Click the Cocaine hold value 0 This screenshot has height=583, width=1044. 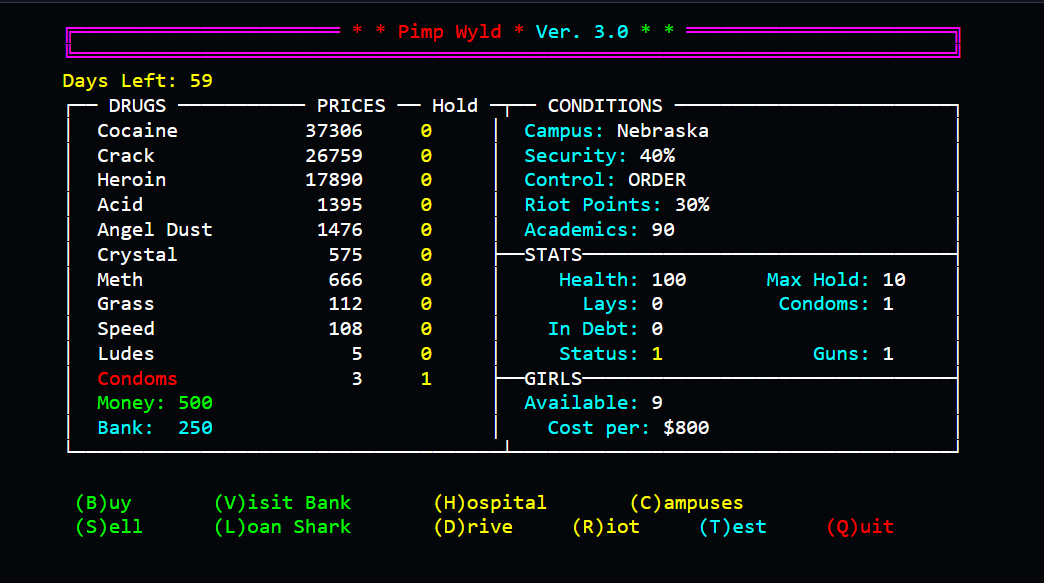click(x=426, y=131)
